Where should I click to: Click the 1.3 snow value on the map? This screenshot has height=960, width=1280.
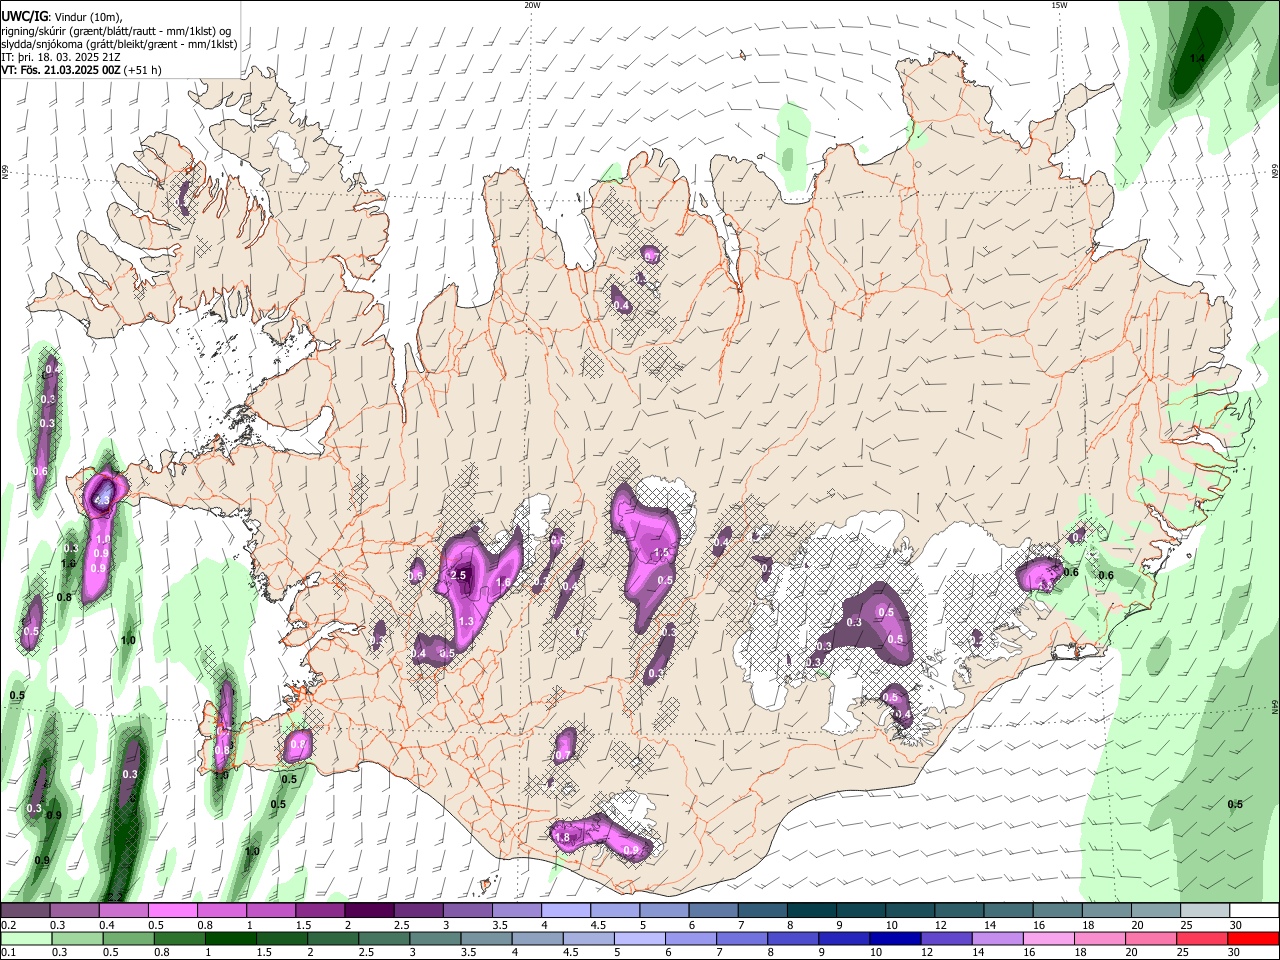(x=466, y=621)
